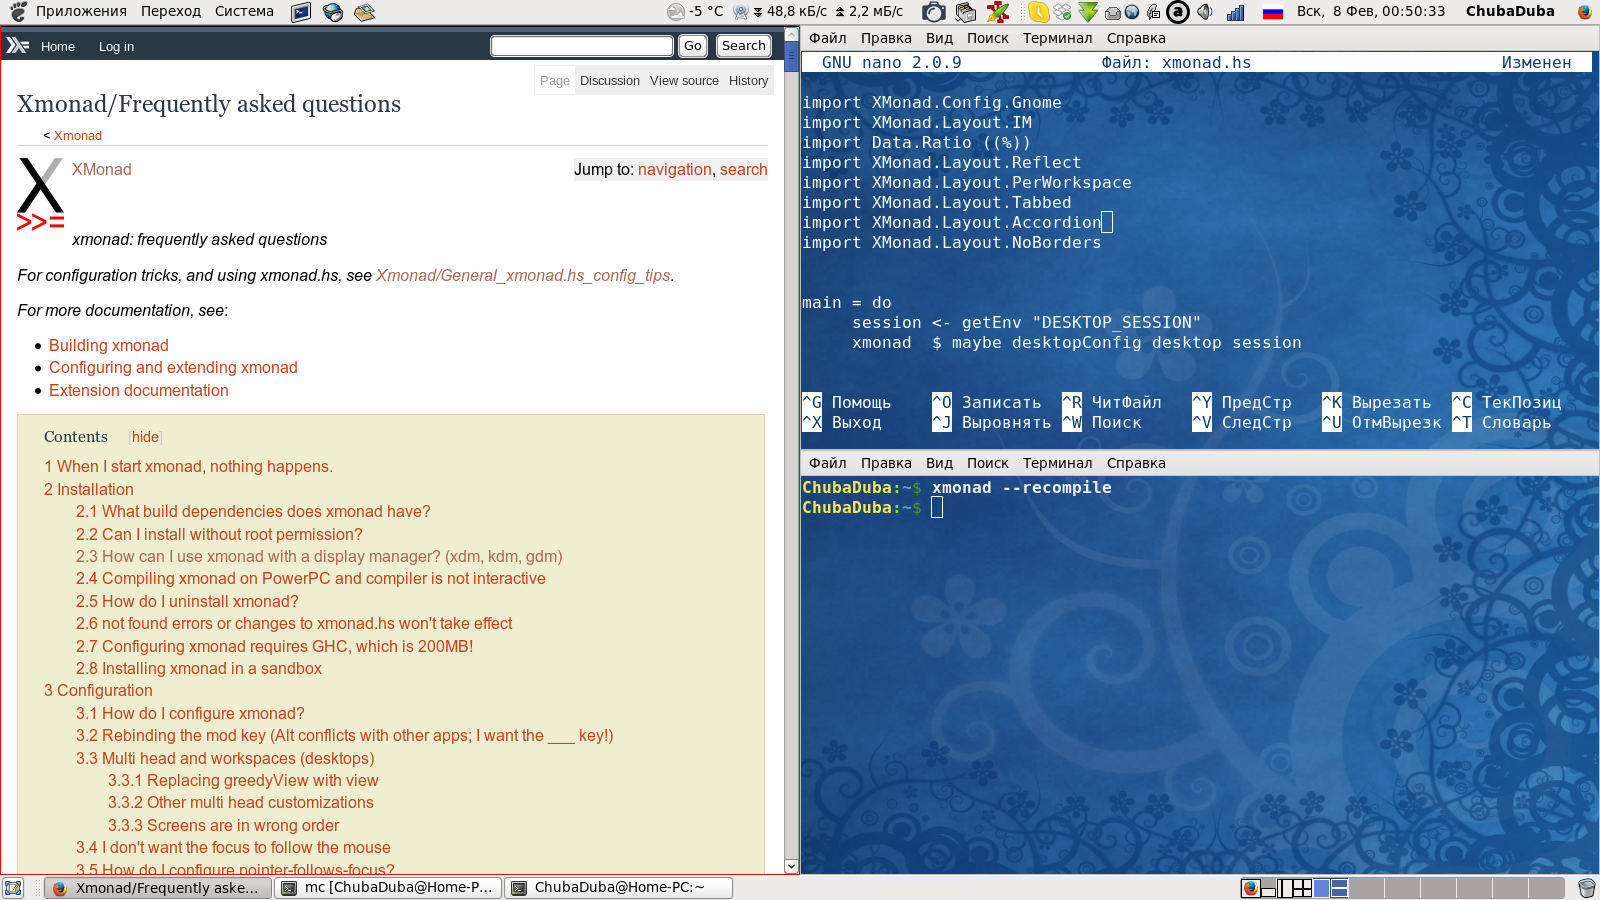Follow the Xmonad parent page link
Screen dimensions: 1600x900
(x=78, y=136)
